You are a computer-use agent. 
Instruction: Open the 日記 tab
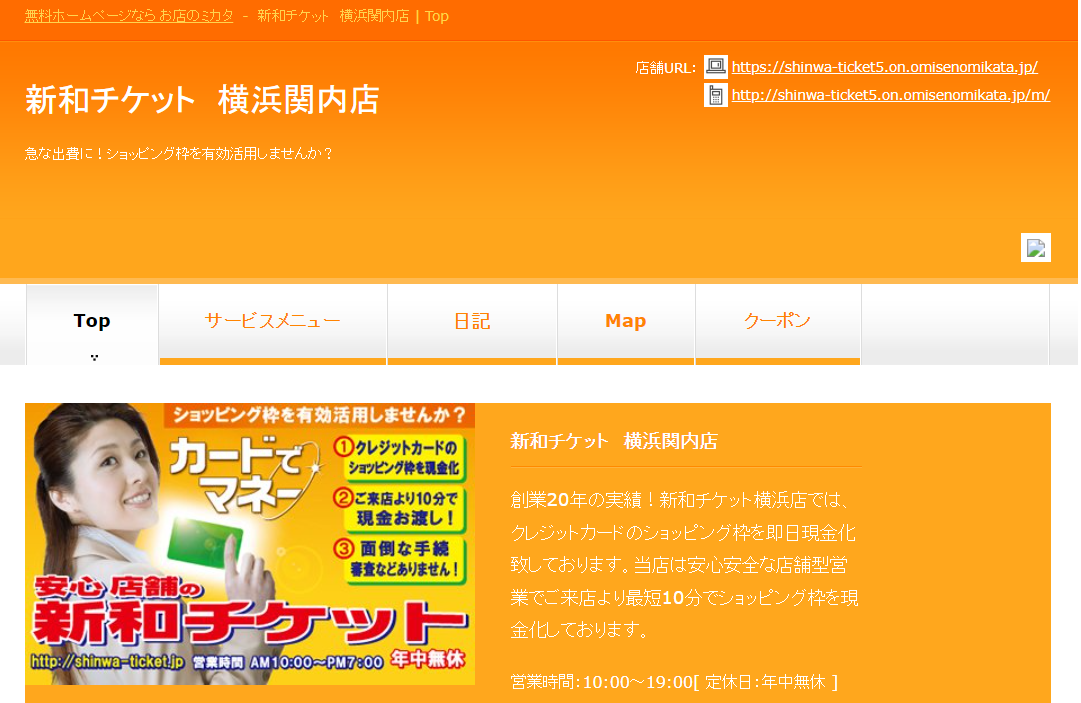click(471, 319)
